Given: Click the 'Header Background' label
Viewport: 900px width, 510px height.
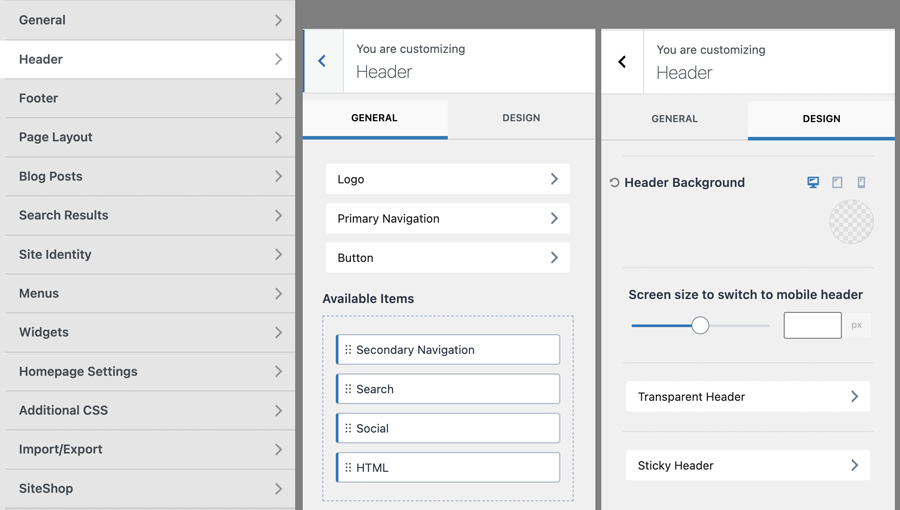Looking at the screenshot, I should coord(684,182).
